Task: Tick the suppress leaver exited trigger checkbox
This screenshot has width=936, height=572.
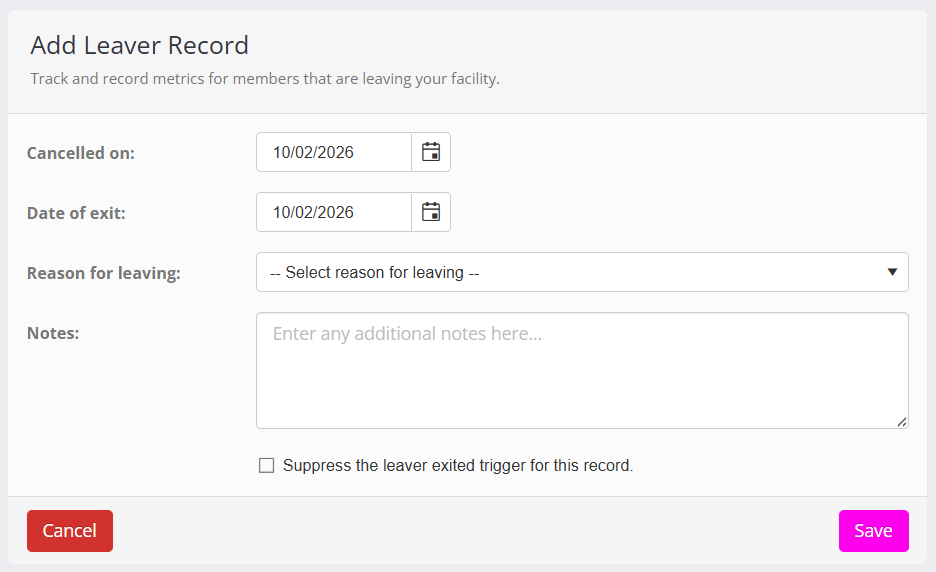Action: 266,465
